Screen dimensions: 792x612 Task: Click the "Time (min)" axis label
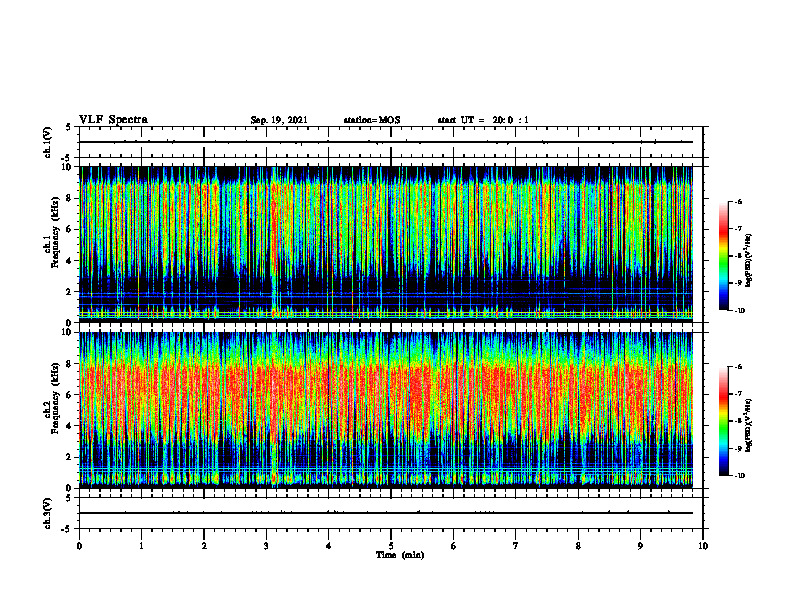tap(400, 555)
